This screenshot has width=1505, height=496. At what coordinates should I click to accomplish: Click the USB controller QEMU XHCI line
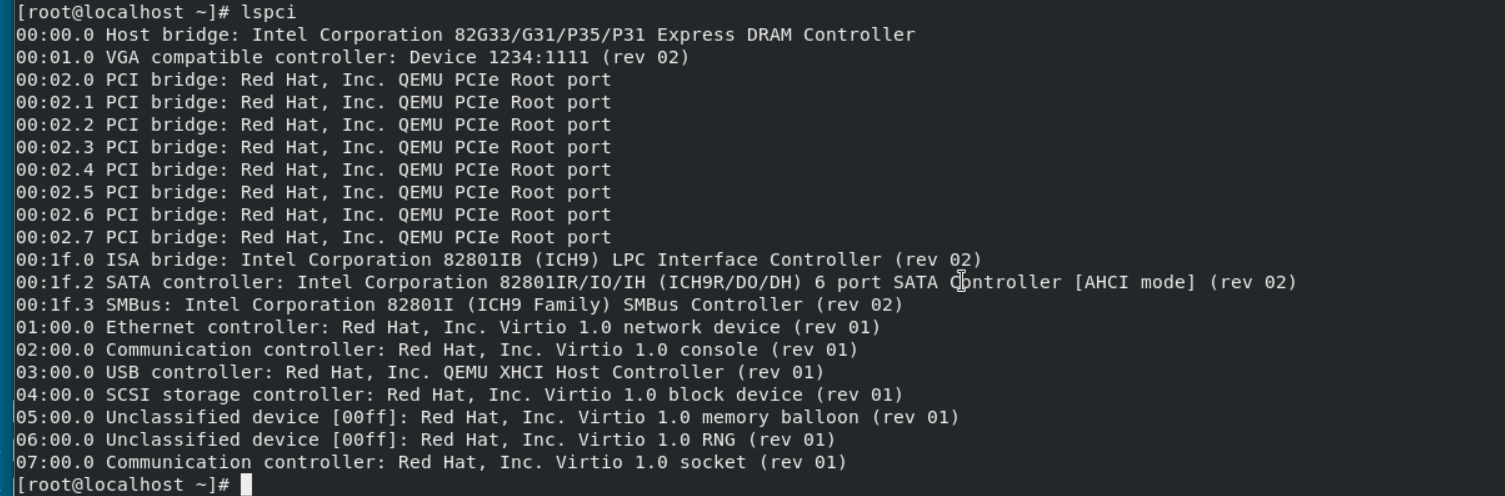419,372
